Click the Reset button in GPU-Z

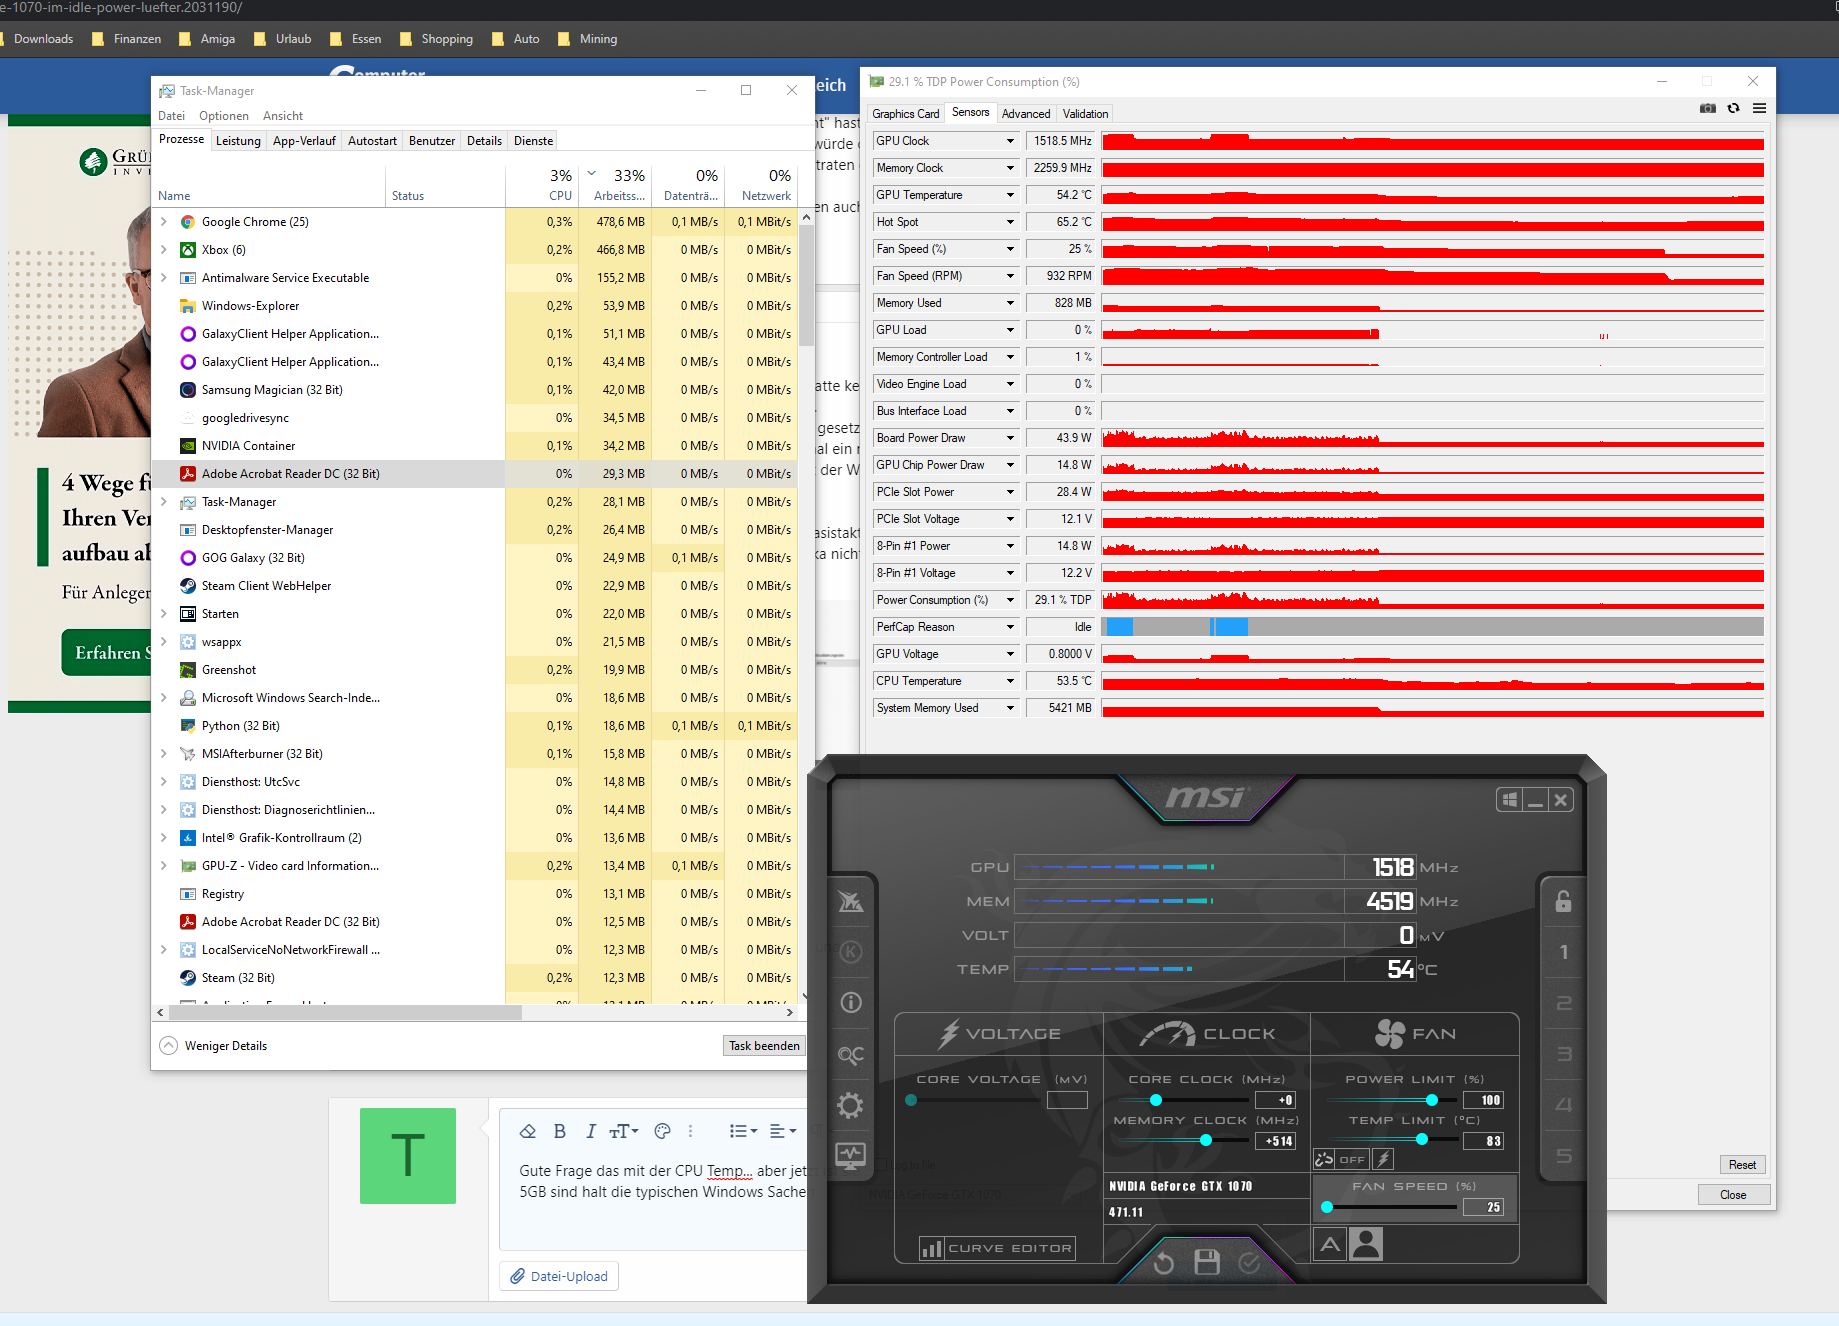click(1742, 1165)
